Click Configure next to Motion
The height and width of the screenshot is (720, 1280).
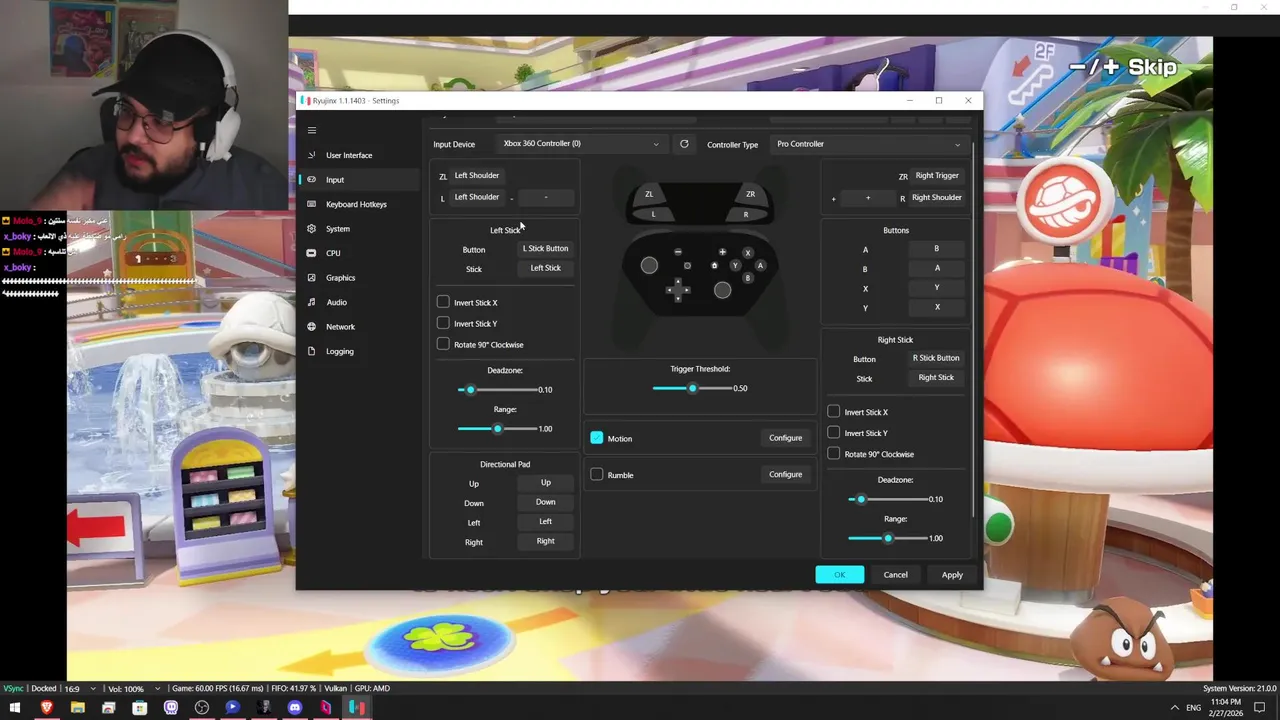pyautogui.click(x=785, y=438)
